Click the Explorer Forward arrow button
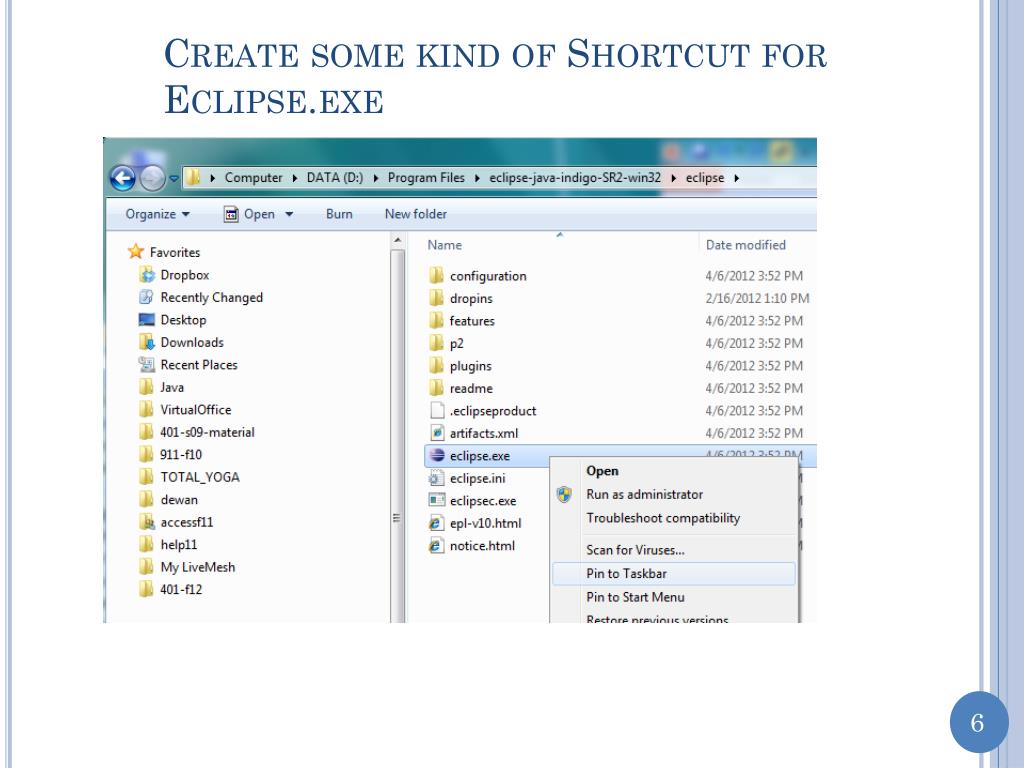Screen dimensions: 1024x768 pos(153,178)
